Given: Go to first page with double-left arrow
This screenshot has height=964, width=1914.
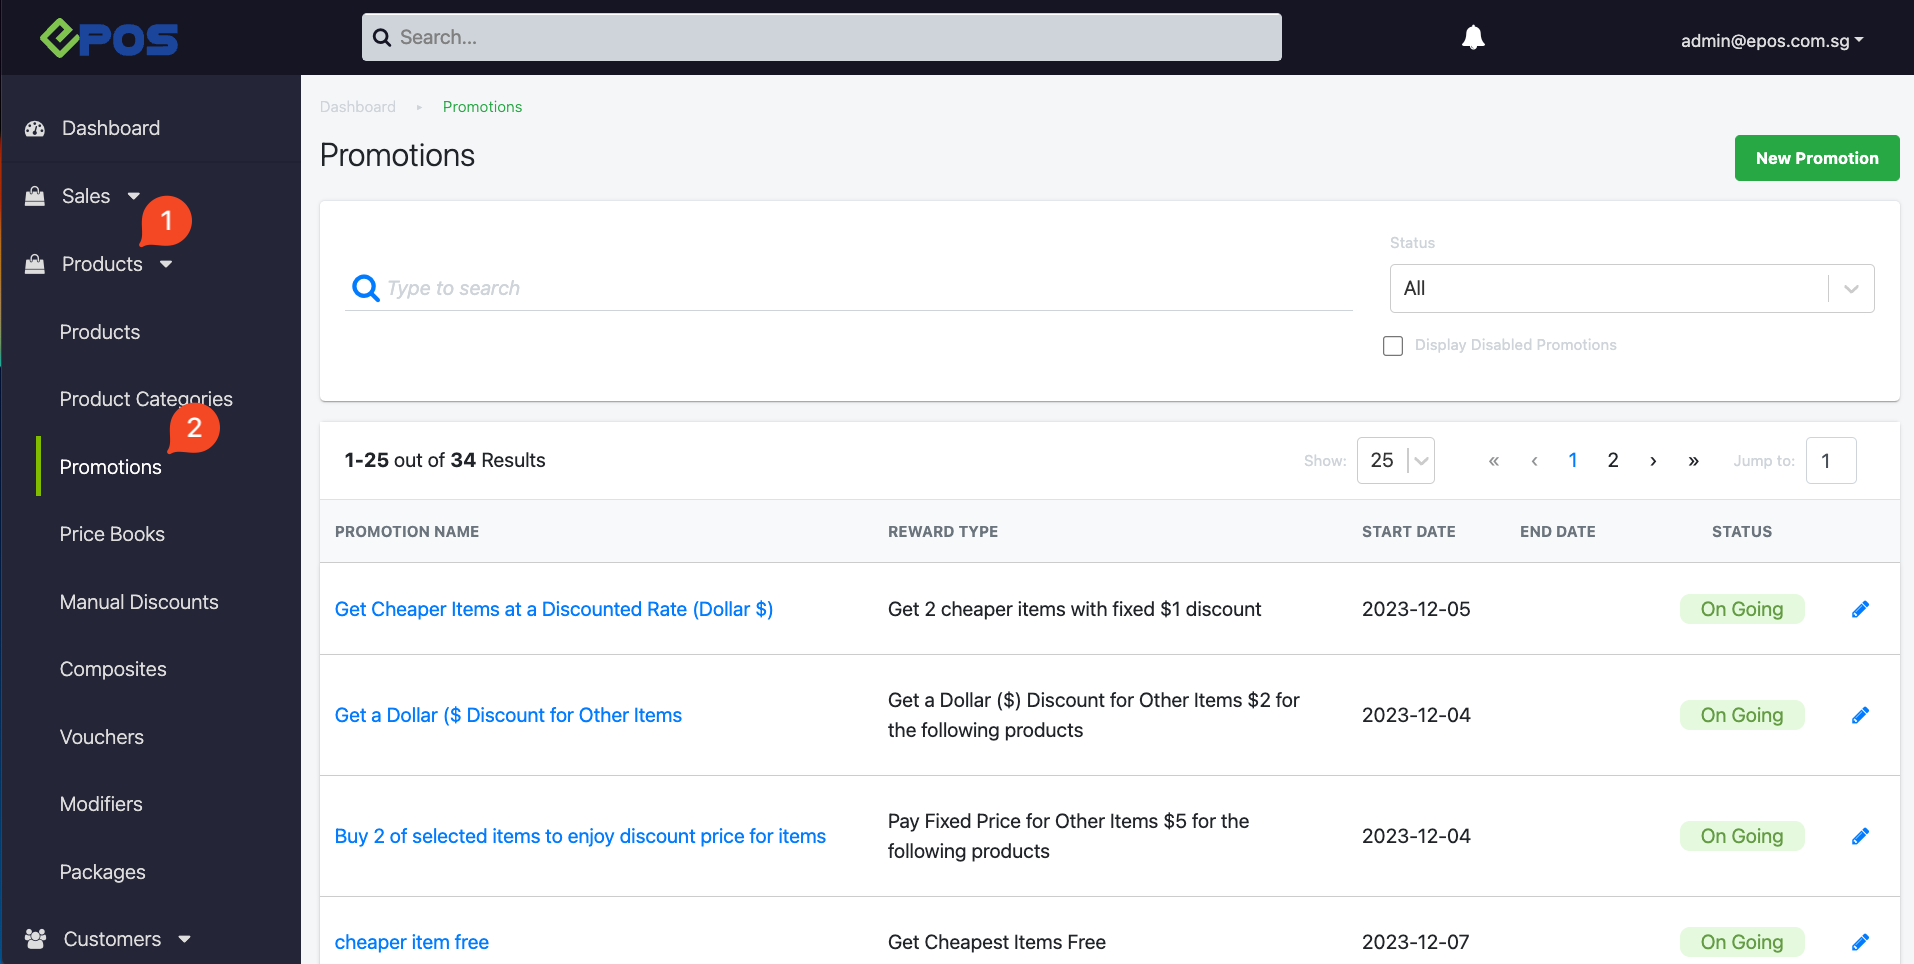Looking at the screenshot, I should [x=1494, y=461].
